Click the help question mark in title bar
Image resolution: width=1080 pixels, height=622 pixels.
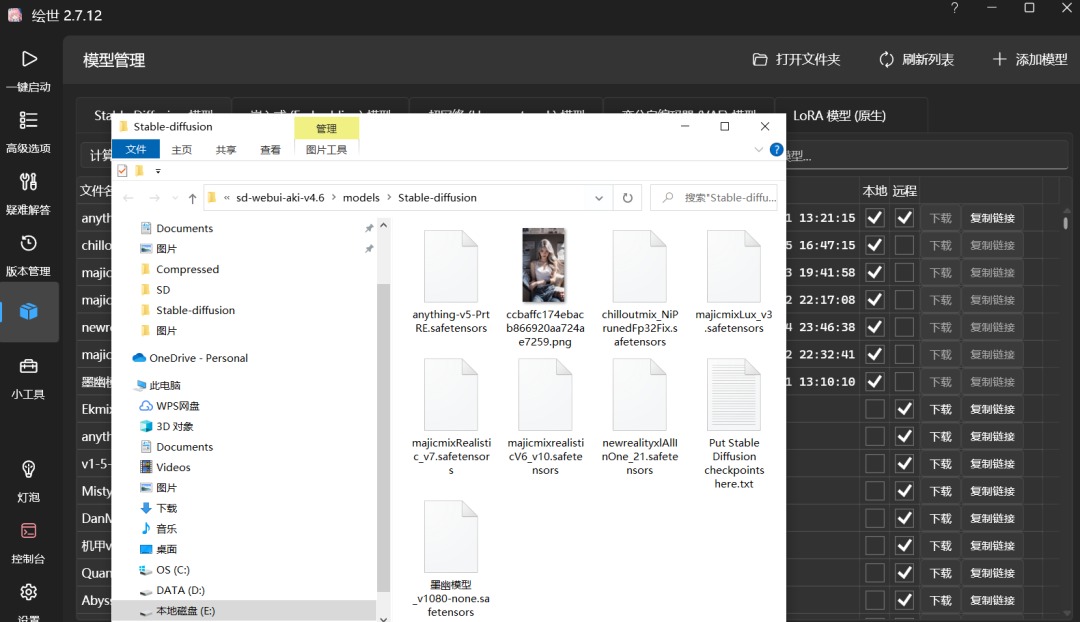954,8
